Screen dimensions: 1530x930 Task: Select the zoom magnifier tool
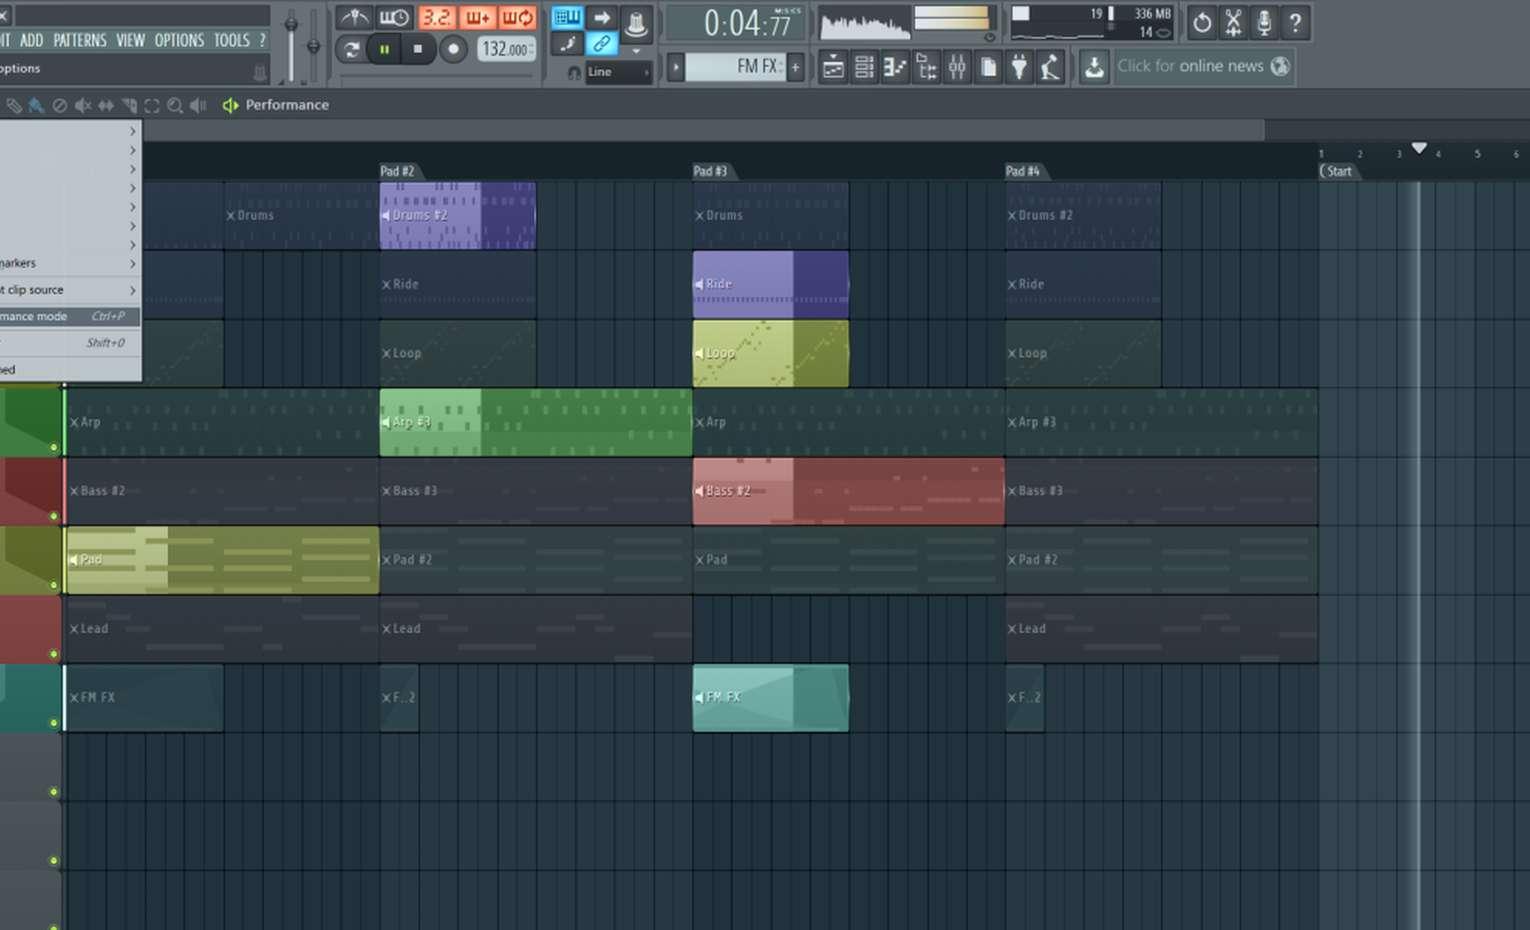click(x=174, y=105)
